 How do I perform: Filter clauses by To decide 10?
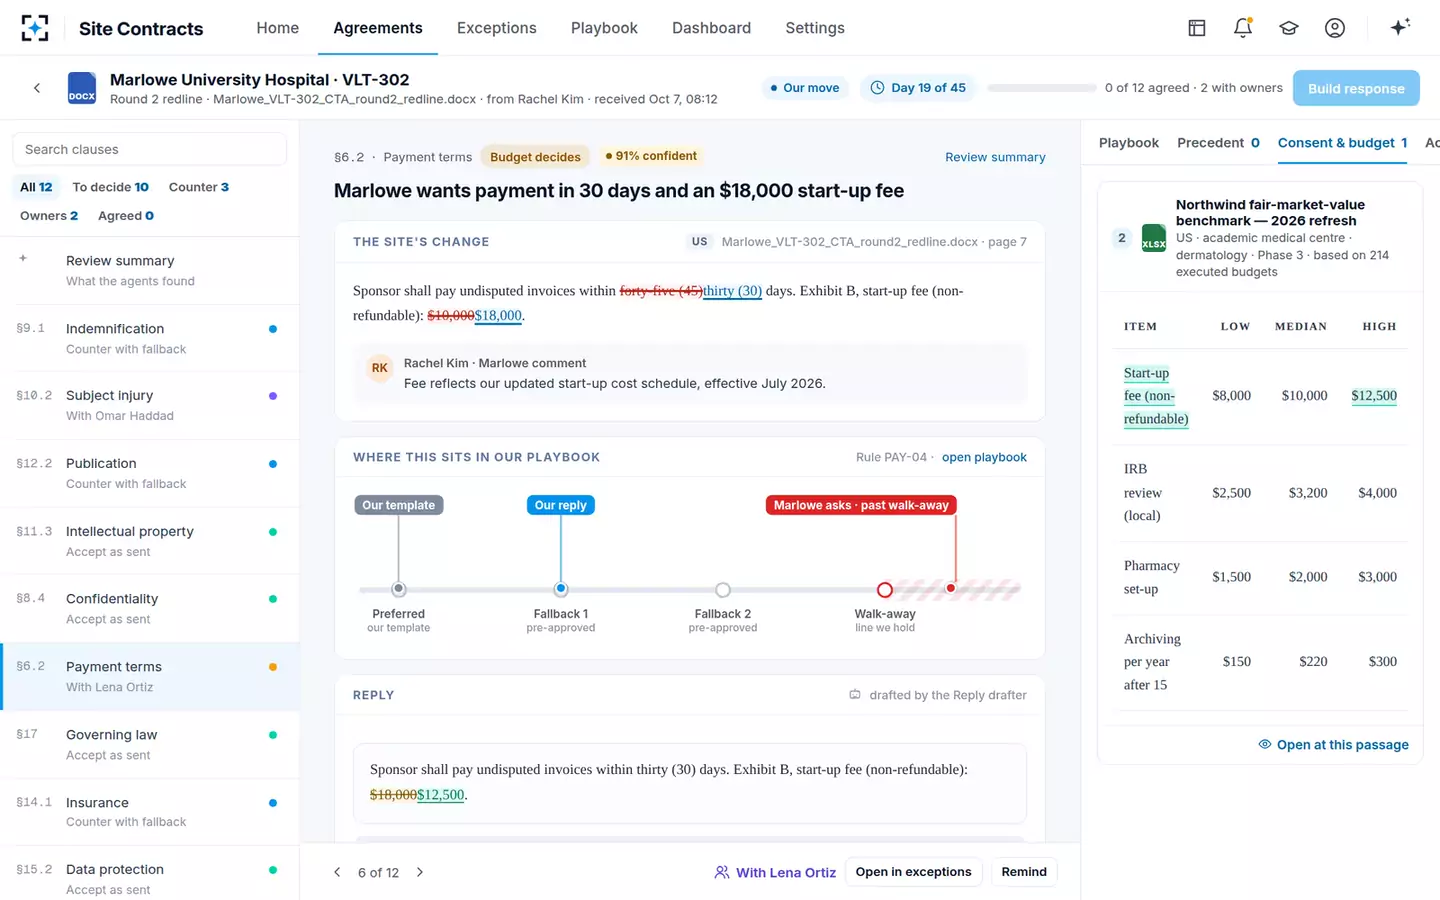click(110, 187)
